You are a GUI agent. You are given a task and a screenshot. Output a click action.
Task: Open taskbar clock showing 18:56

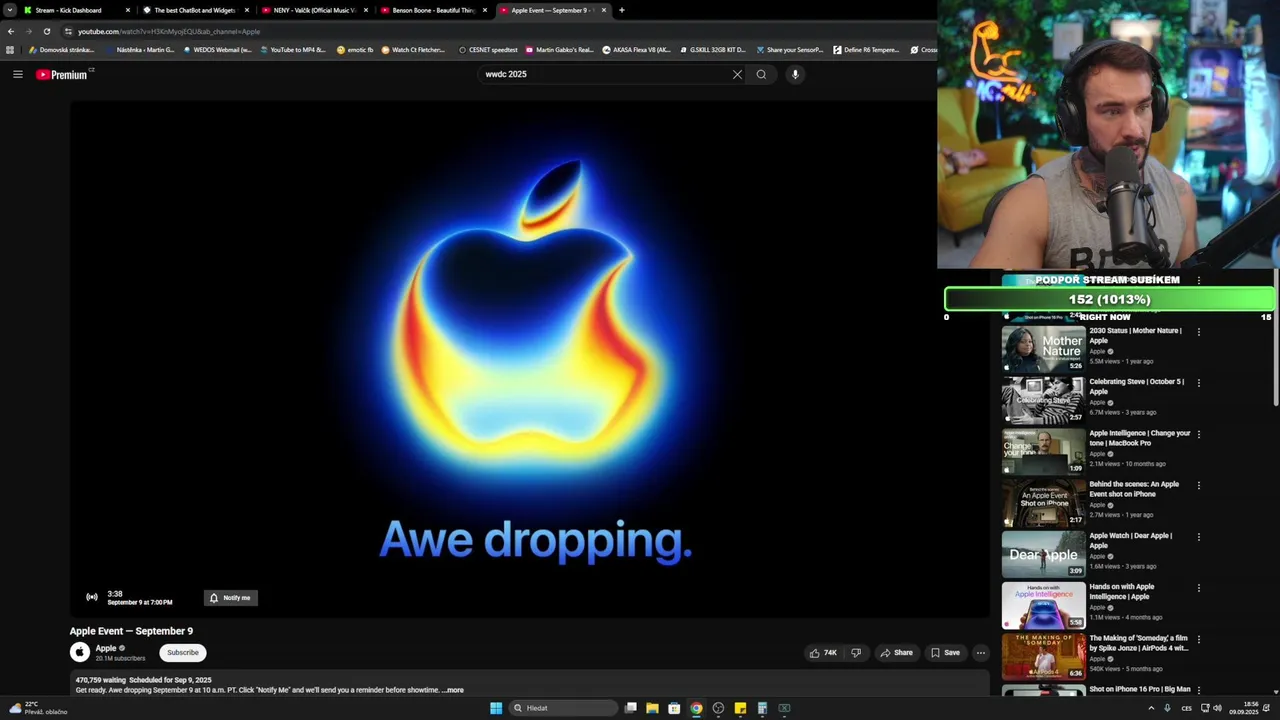click(1244, 708)
